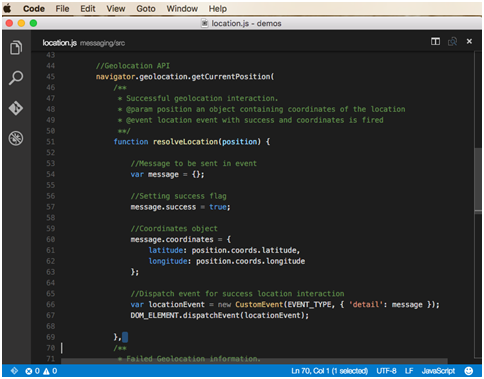Open the Explorer view in the sidebar
484x379 pixels.
click(x=16, y=47)
